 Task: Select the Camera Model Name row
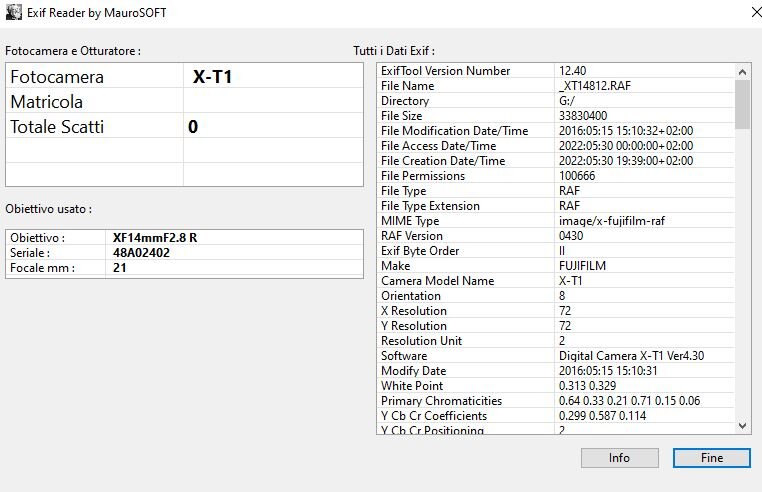click(555, 281)
